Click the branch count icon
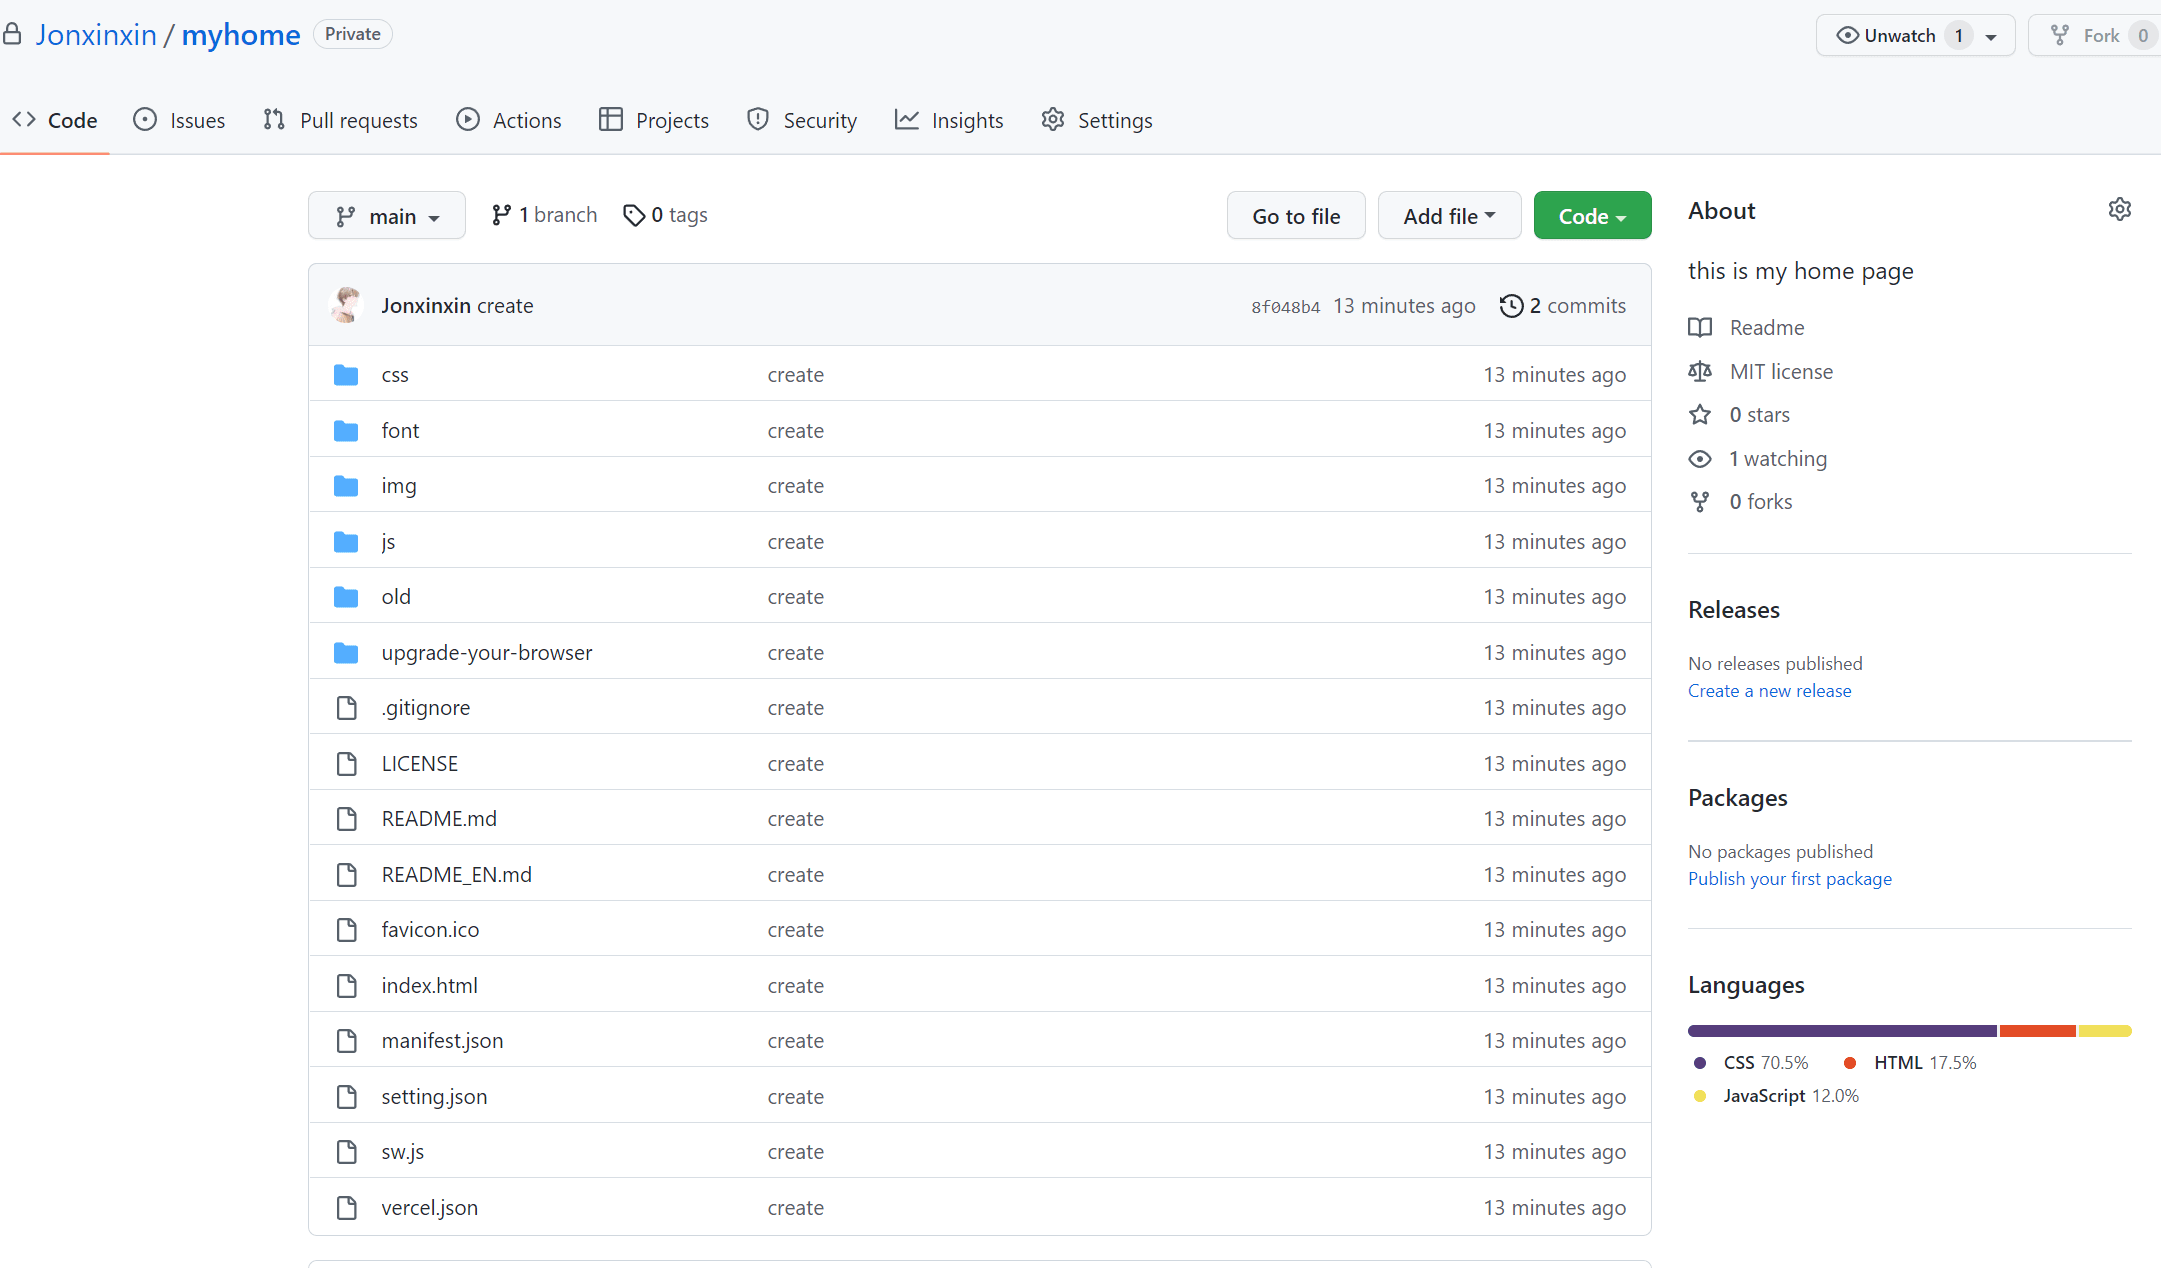 coord(501,215)
